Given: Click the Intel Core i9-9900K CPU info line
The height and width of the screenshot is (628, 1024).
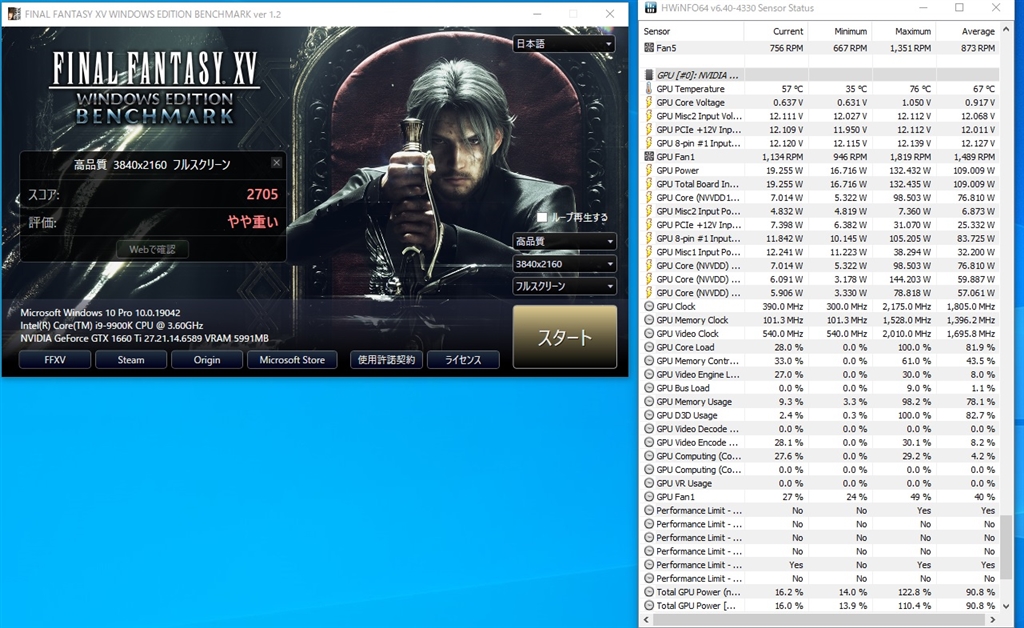Looking at the screenshot, I should (x=112, y=325).
